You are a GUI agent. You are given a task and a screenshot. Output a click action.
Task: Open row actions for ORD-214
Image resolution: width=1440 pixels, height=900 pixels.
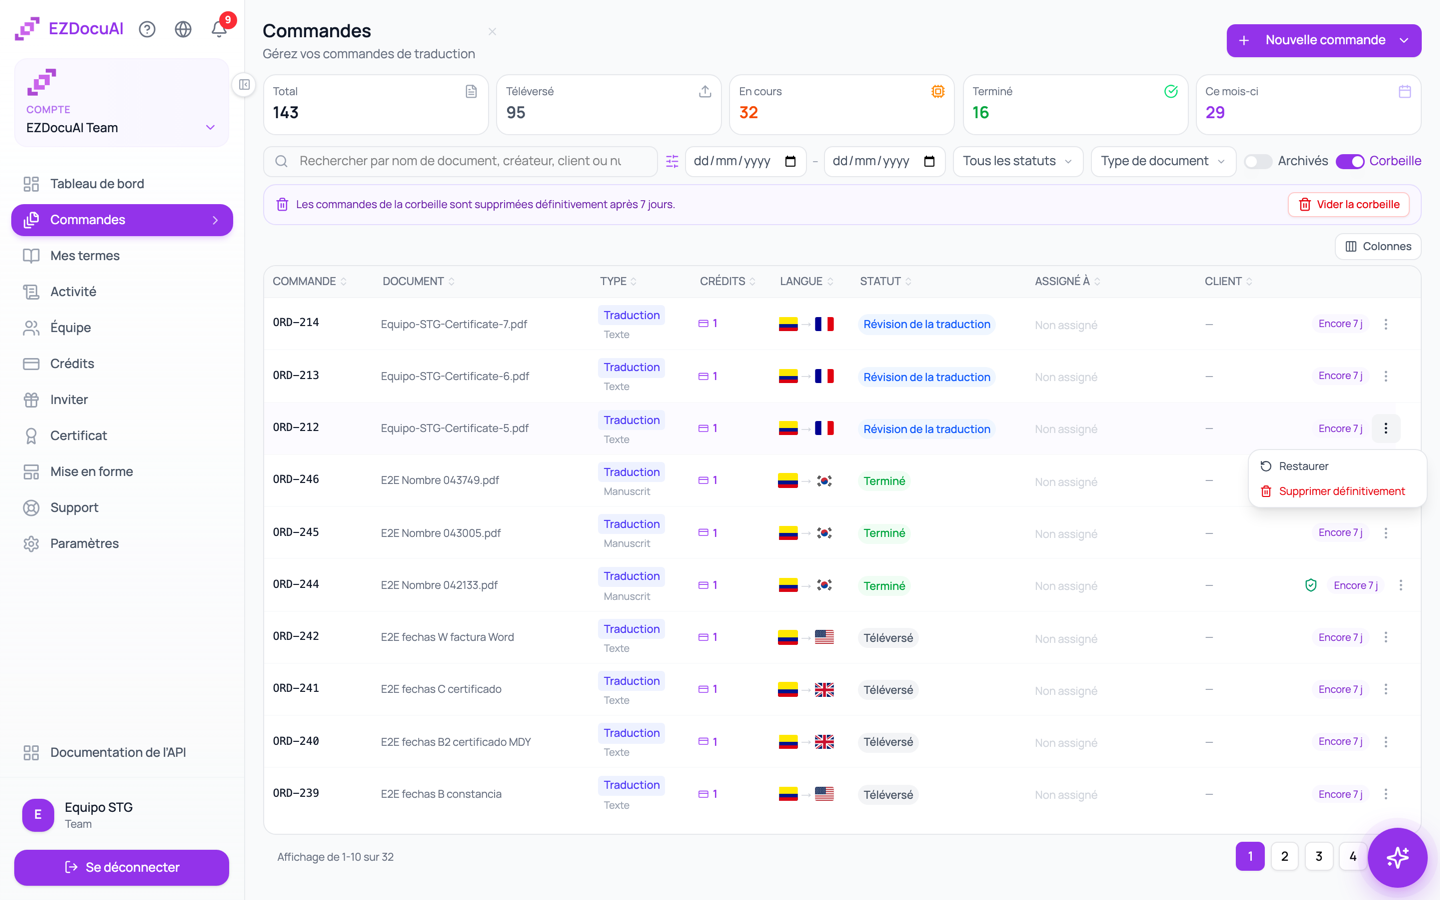coord(1386,324)
